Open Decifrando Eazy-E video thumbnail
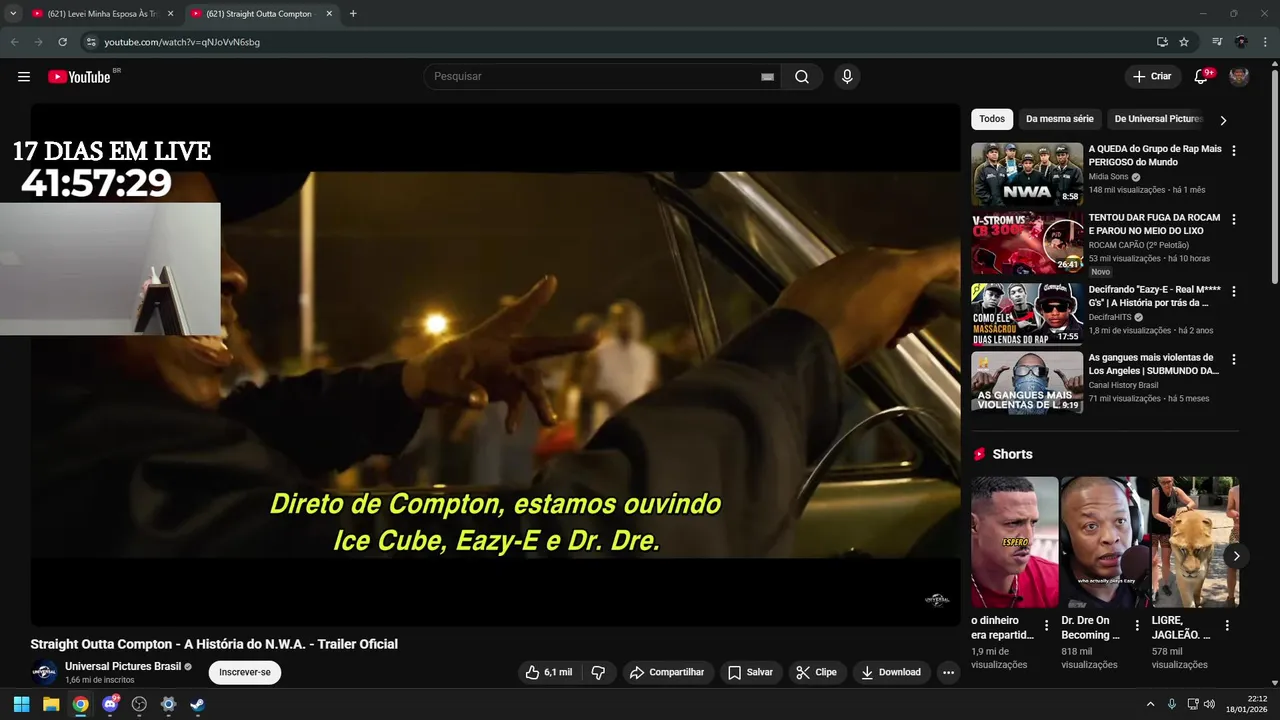 click(x=1027, y=314)
